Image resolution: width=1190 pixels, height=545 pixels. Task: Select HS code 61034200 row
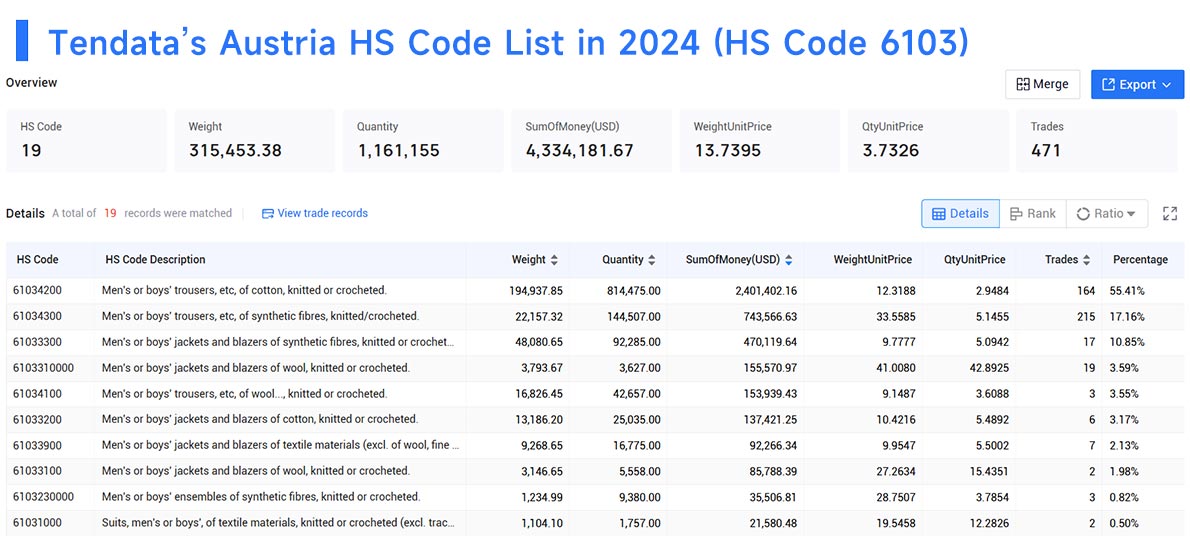point(595,291)
